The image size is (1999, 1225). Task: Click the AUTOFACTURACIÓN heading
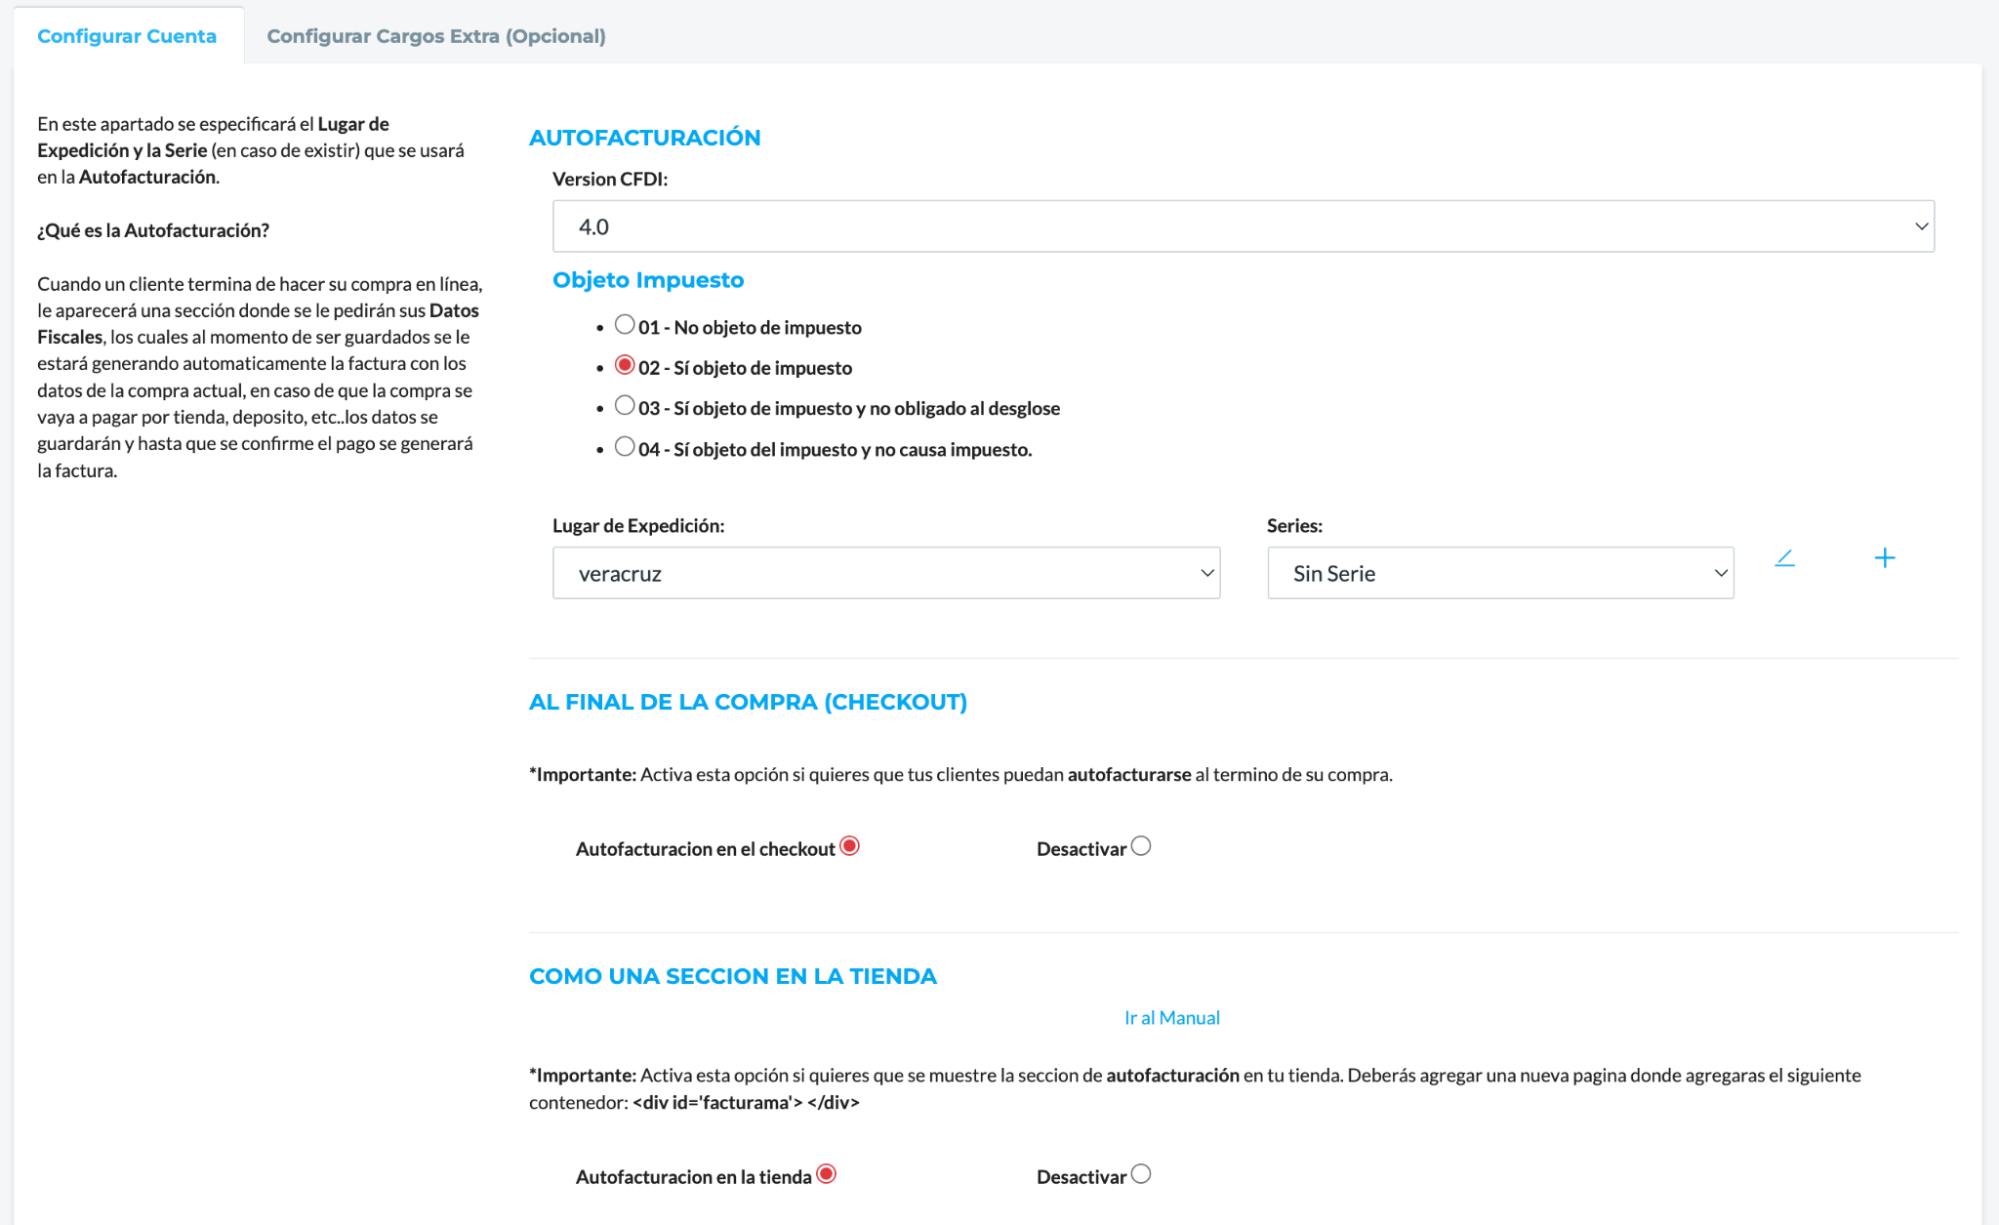point(645,138)
